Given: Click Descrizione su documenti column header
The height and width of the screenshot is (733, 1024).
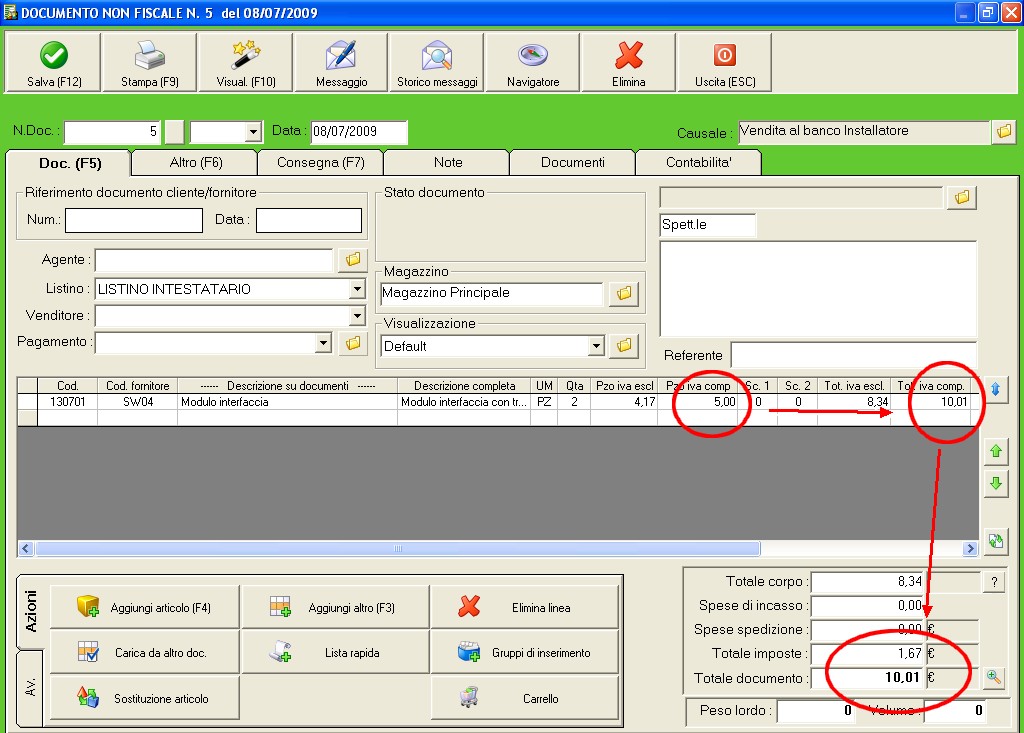Looking at the screenshot, I should (x=287, y=386).
